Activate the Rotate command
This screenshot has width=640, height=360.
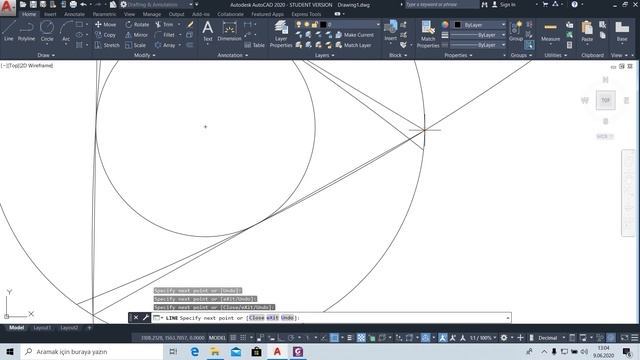pyautogui.click(x=137, y=24)
